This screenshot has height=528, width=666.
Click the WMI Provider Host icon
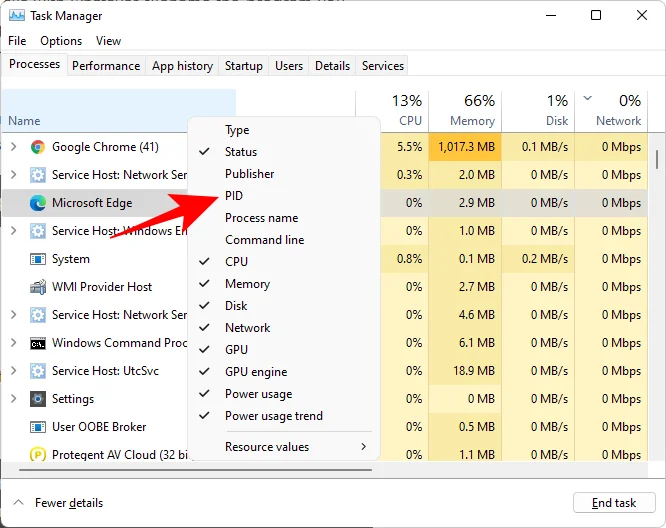[38, 287]
